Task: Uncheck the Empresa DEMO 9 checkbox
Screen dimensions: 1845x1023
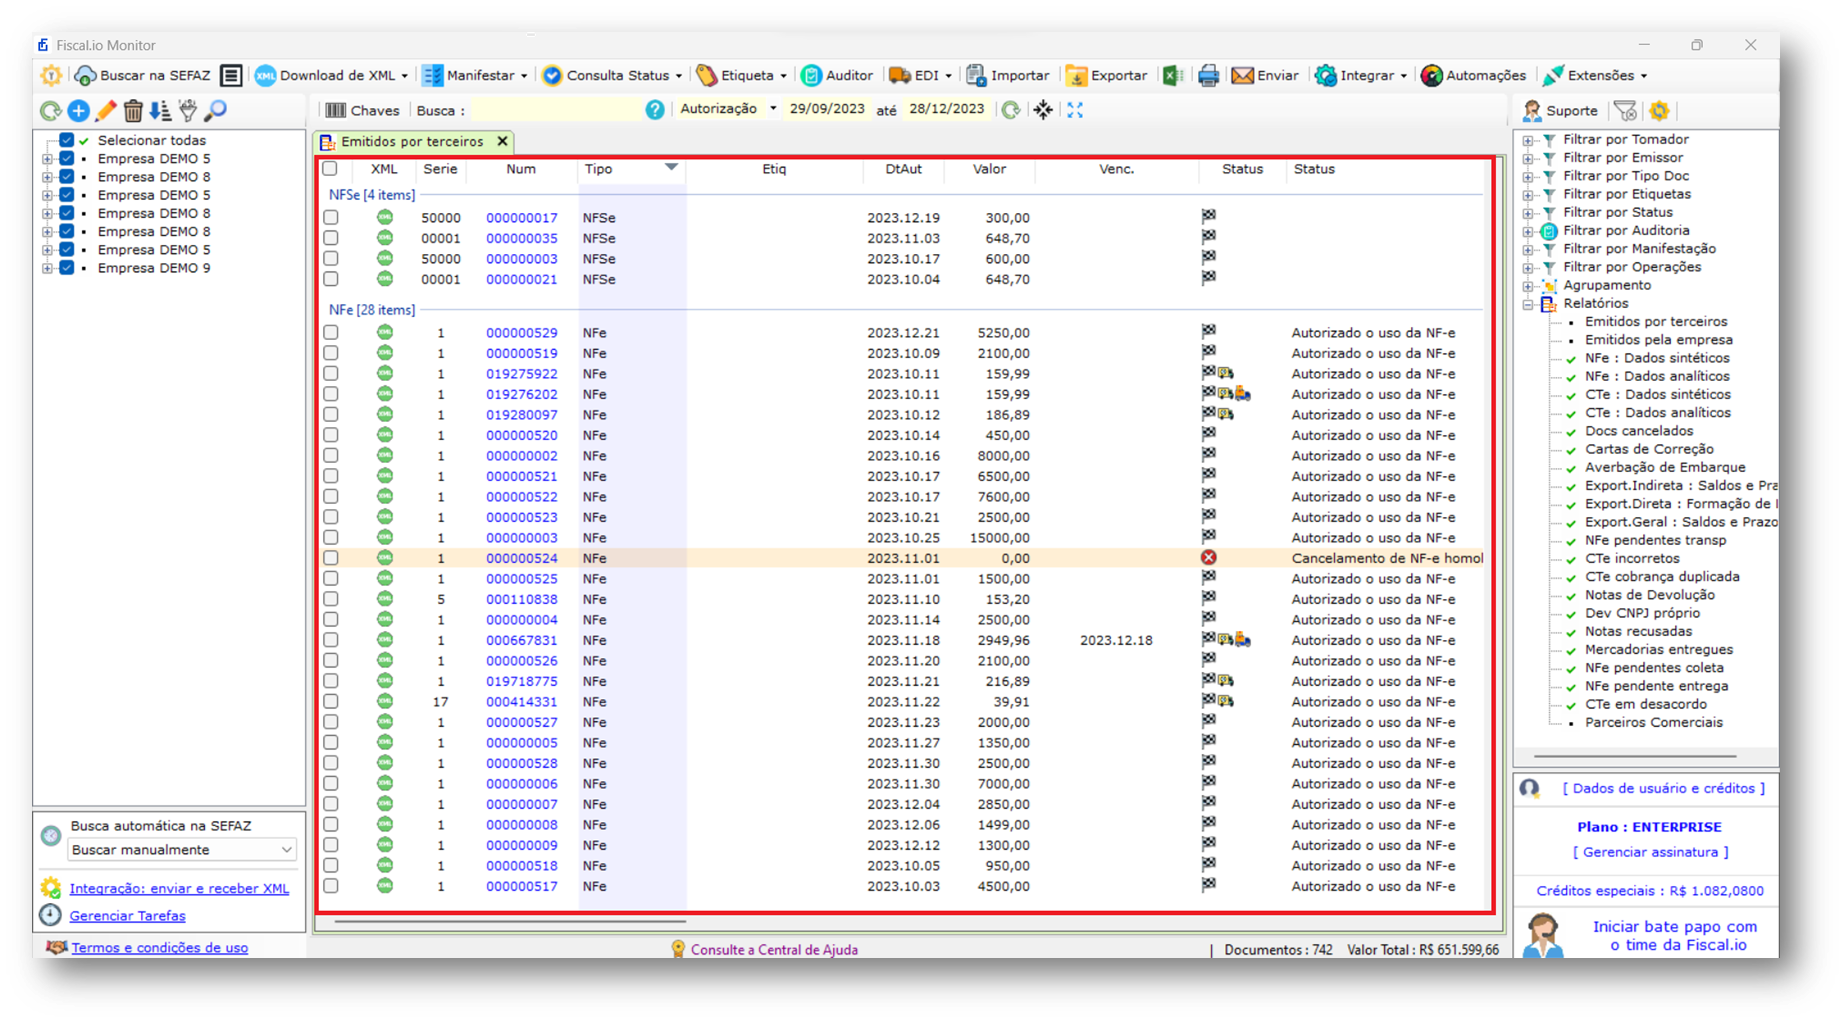Action: click(67, 268)
